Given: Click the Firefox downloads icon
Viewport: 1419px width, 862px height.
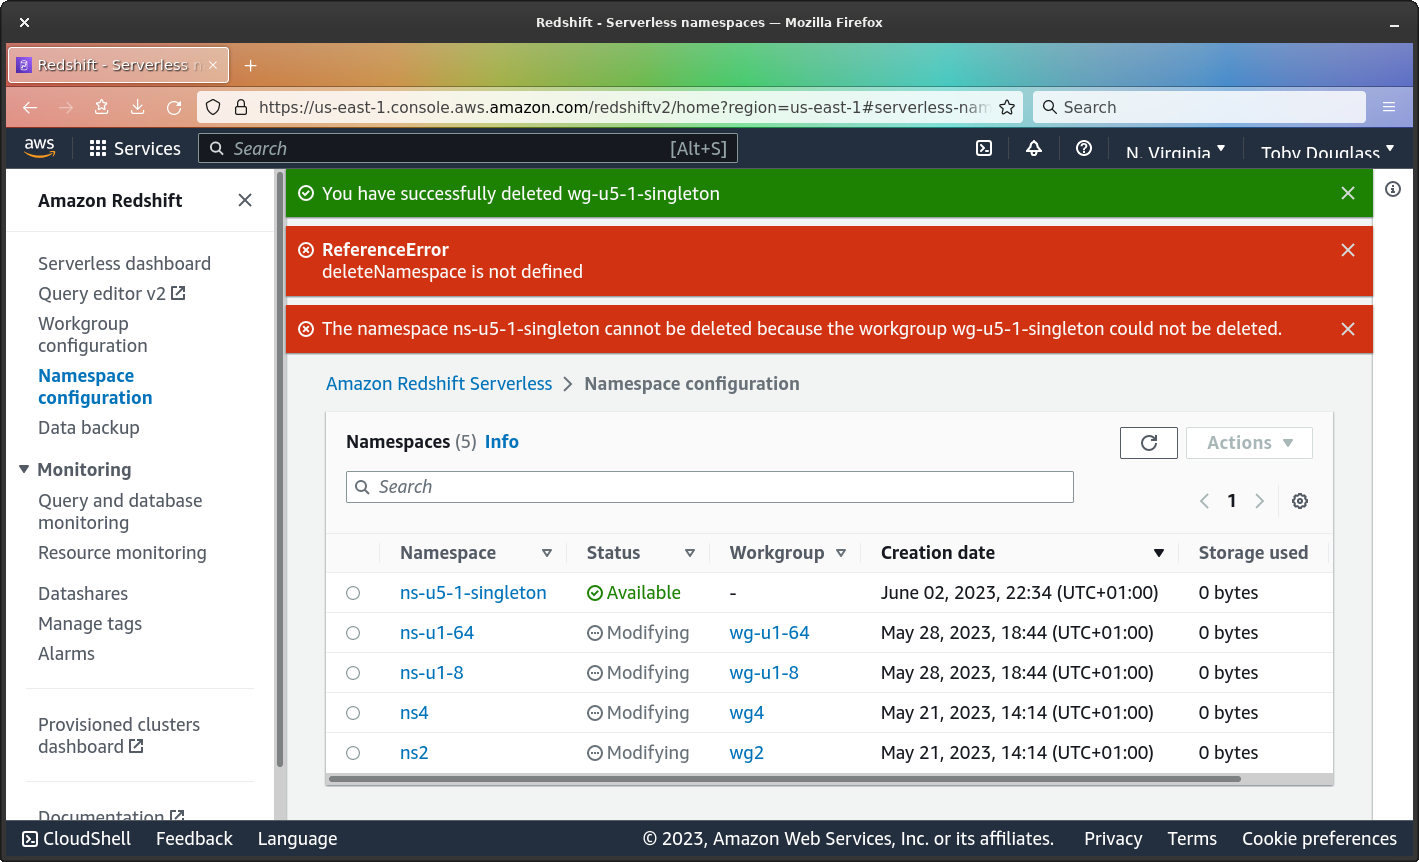Looking at the screenshot, I should coord(138,107).
